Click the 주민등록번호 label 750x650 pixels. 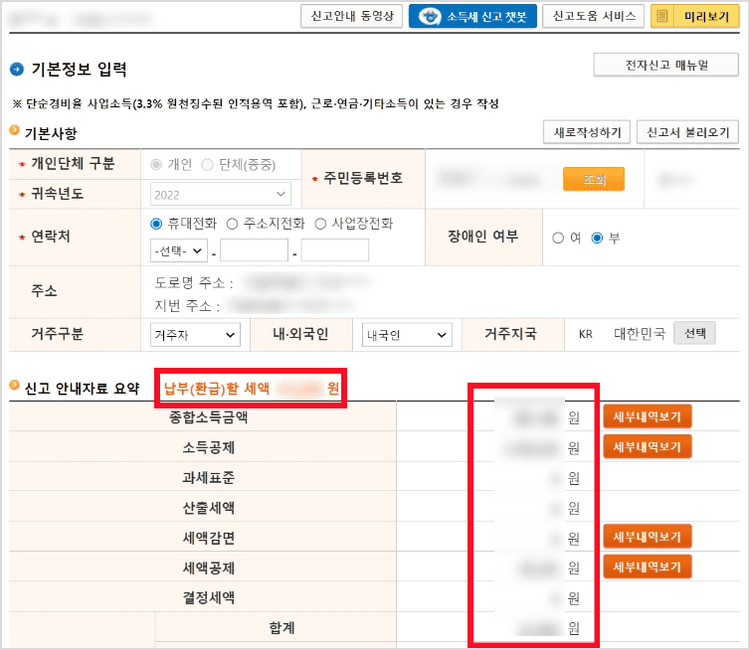point(363,178)
